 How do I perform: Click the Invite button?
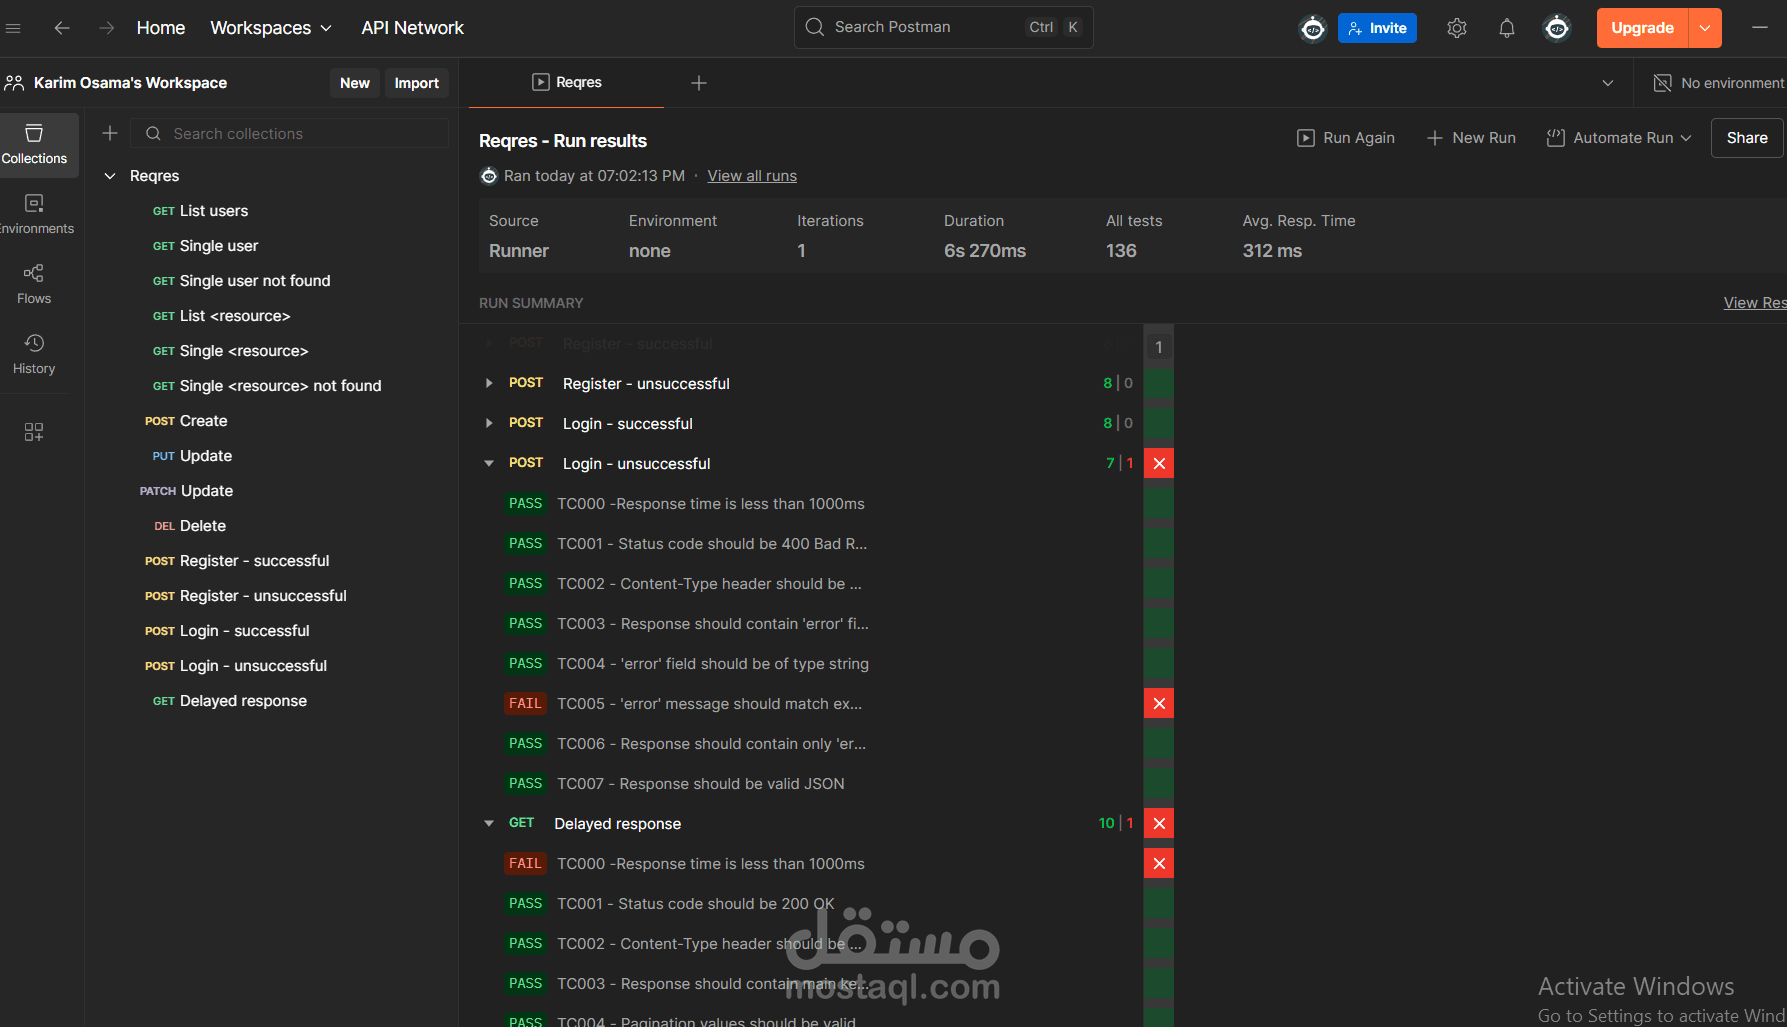click(1377, 28)
